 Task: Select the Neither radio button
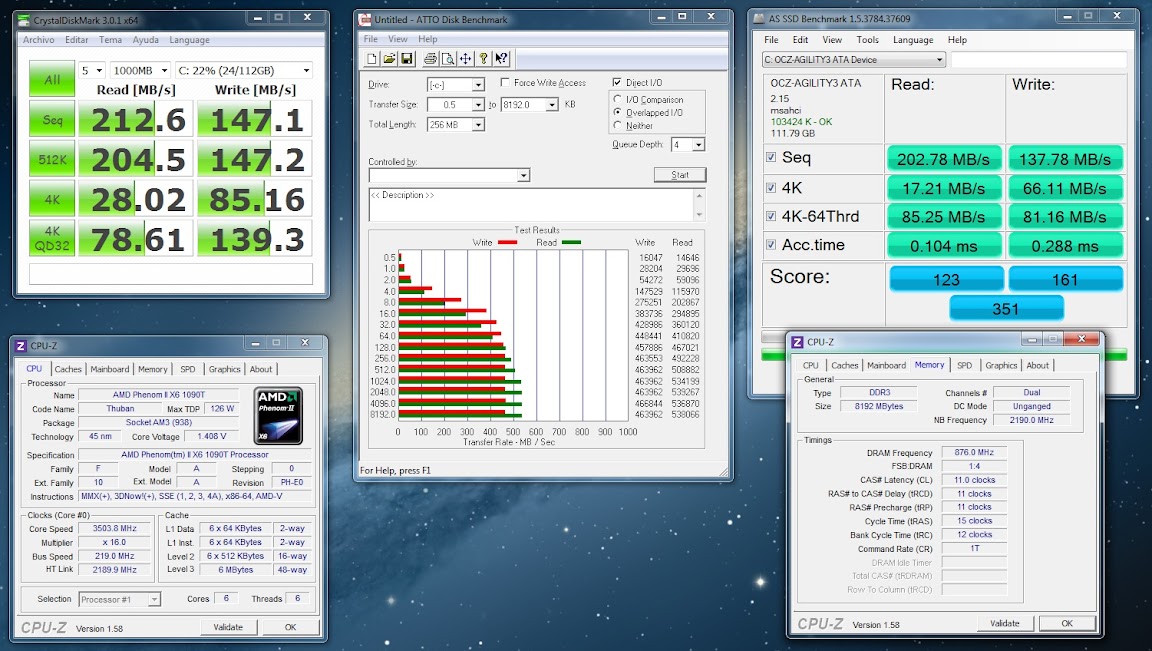617,125
